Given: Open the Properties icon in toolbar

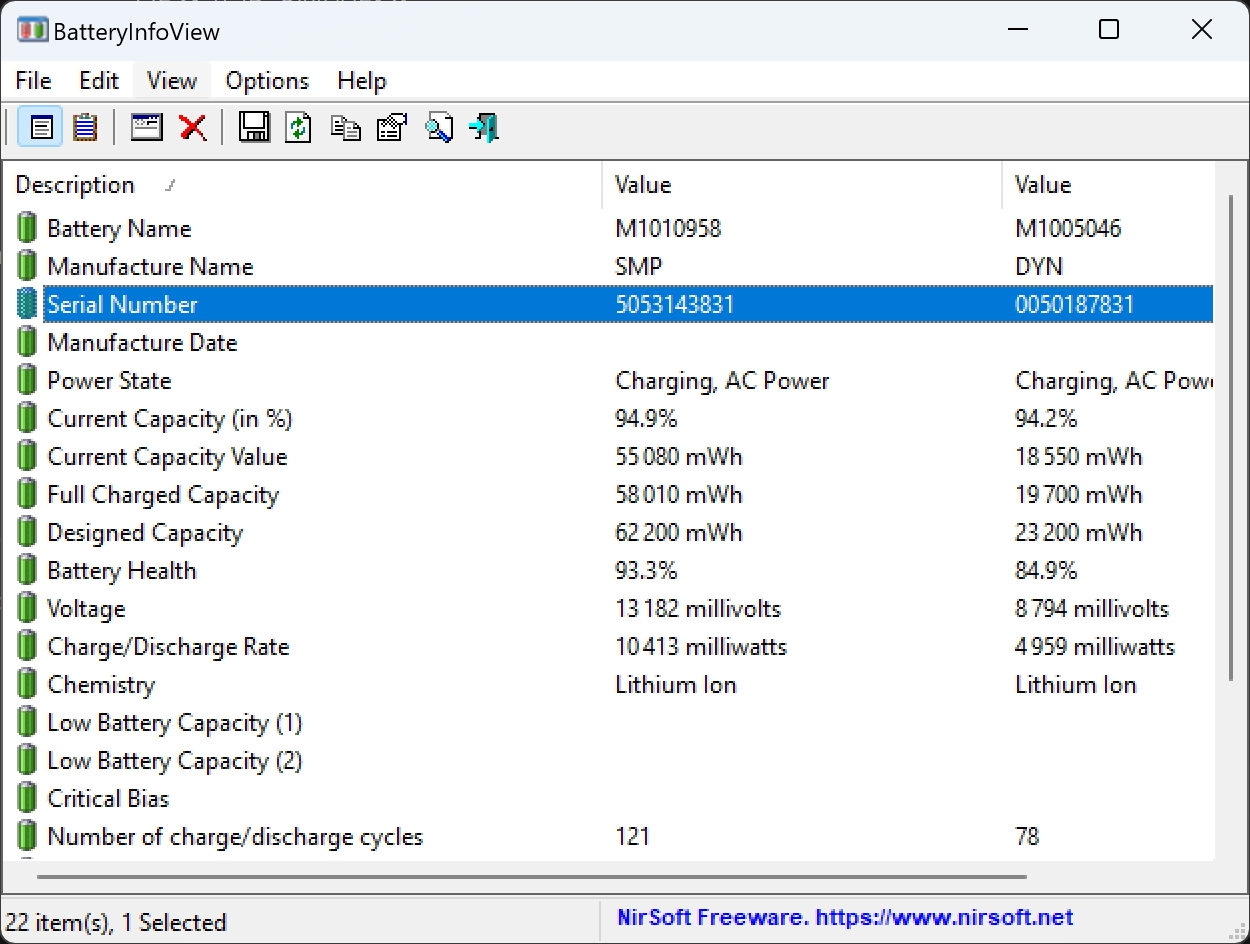Looking at the screenshot, I should coord(391,128).
